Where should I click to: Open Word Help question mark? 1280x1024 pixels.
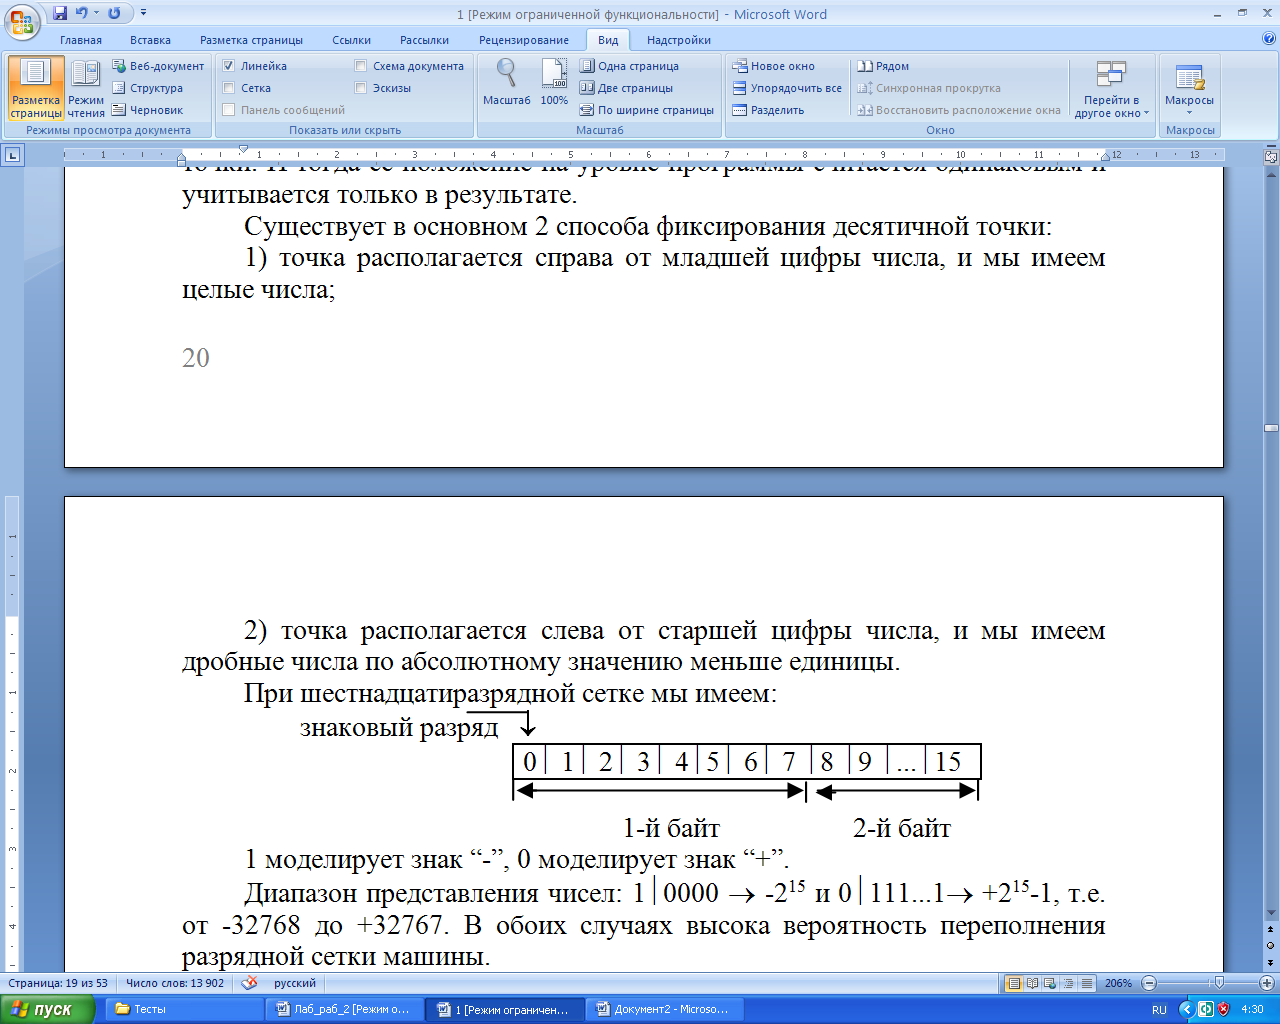point(1269,39)
